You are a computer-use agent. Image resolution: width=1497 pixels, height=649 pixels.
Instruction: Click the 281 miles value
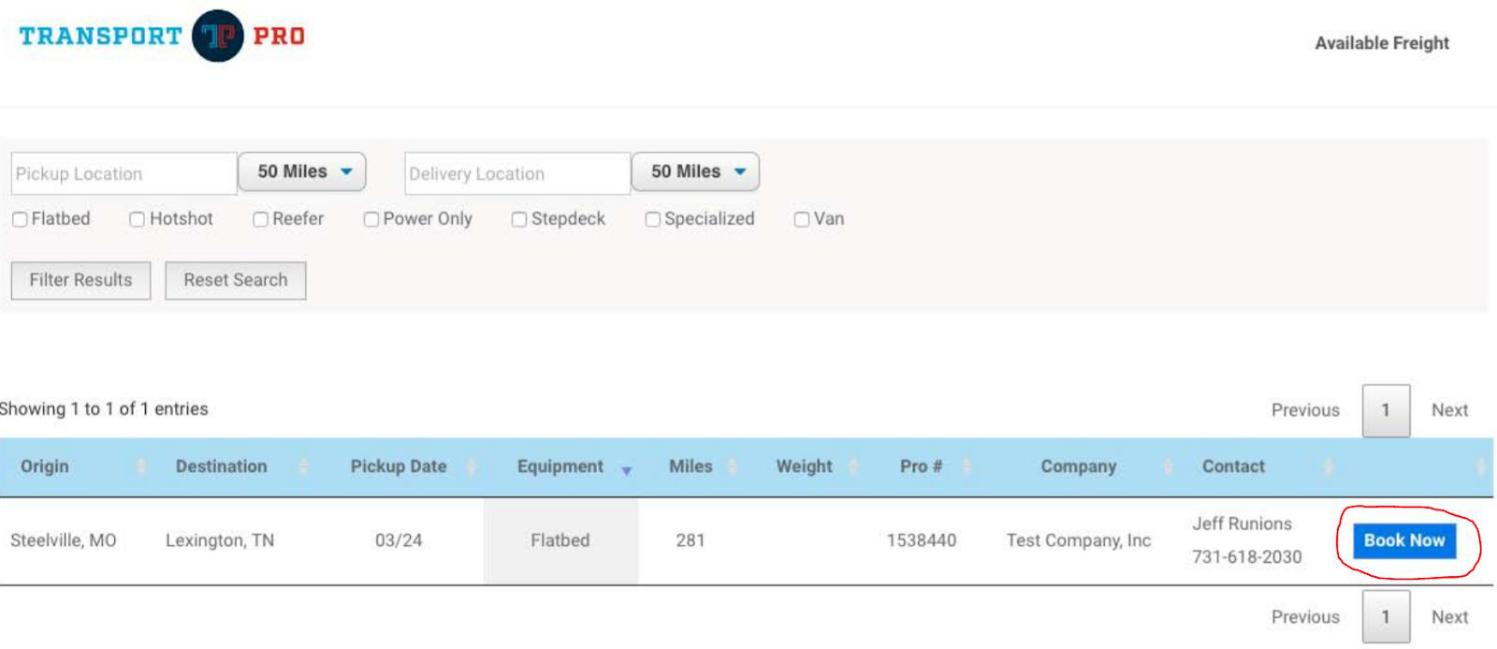690,540
